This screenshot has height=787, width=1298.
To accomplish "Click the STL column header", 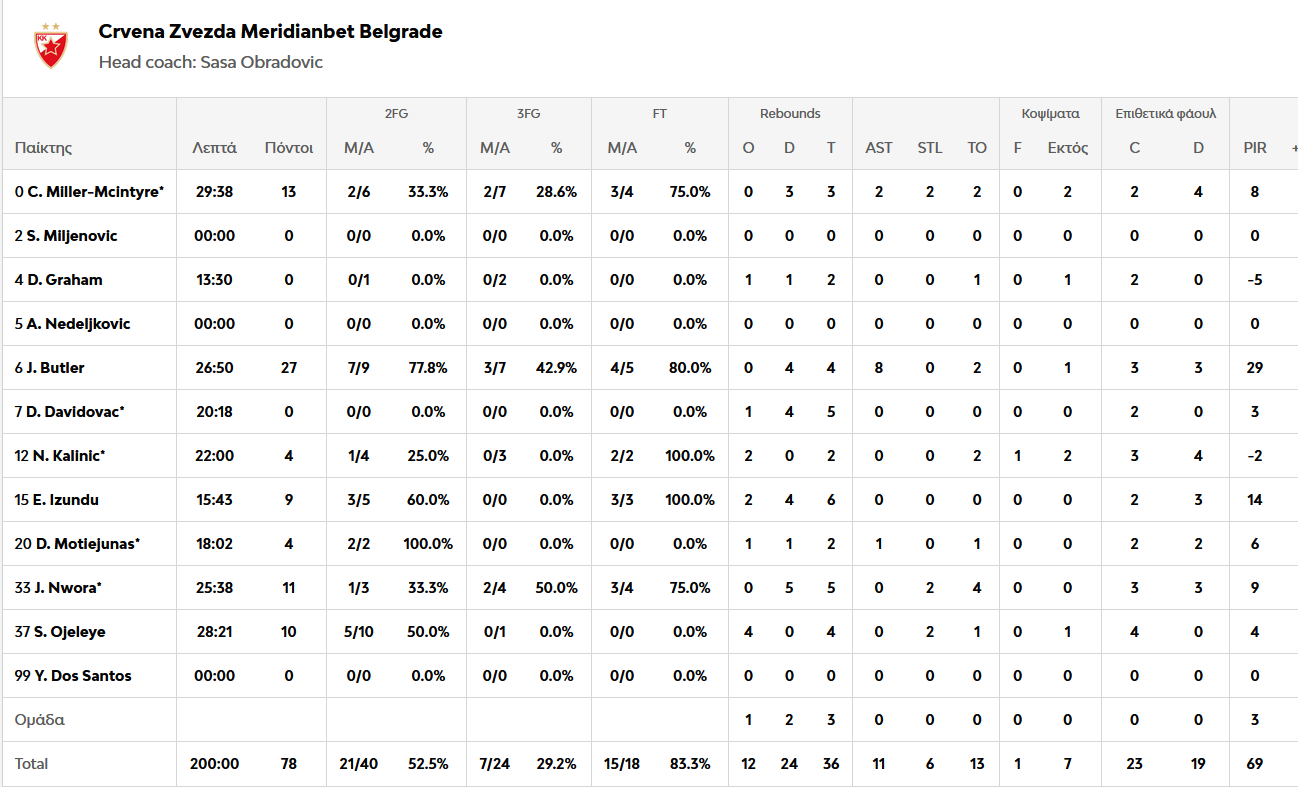I will 930,148.
